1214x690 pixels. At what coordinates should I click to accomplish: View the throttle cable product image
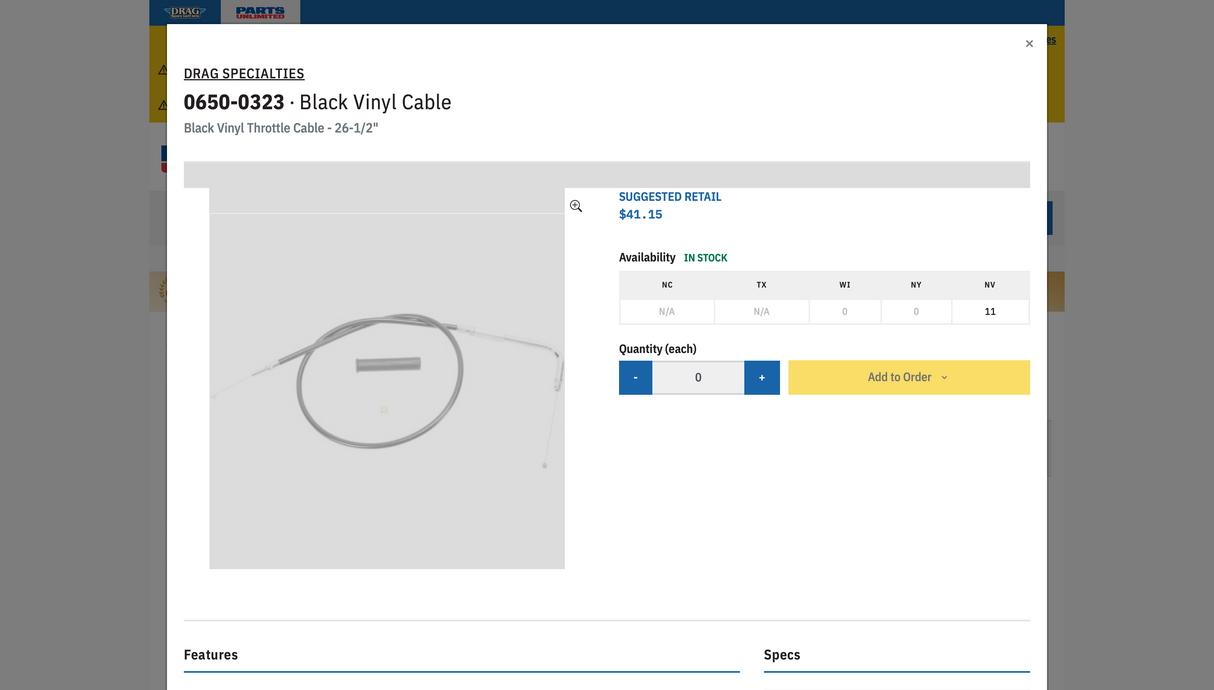[387, 379]
